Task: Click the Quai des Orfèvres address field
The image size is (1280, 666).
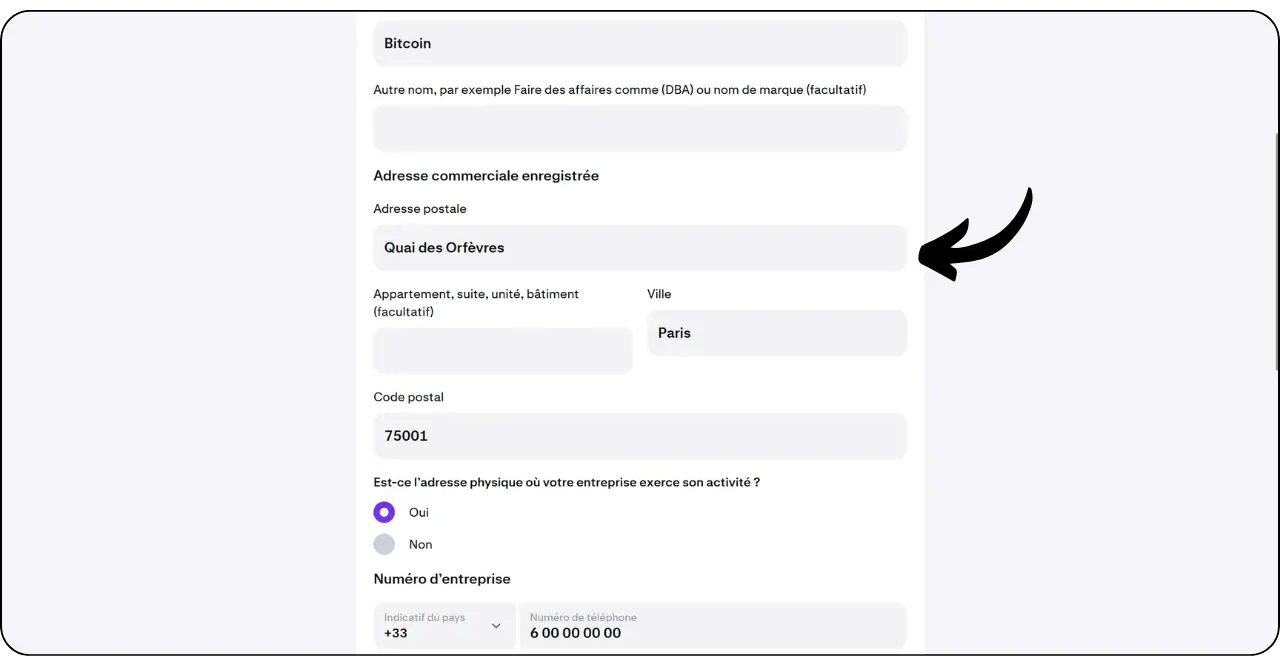Action: click(640, 248)
